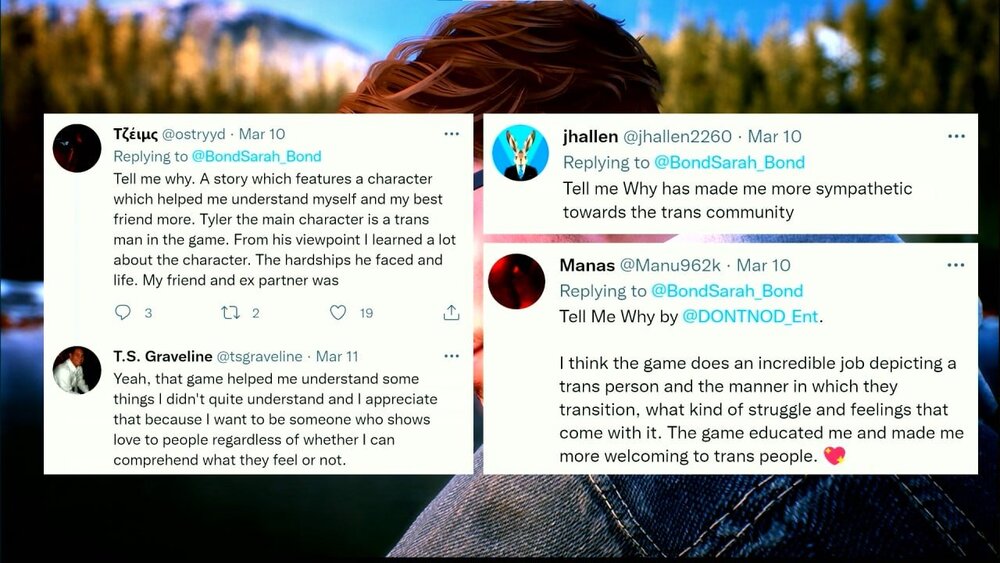Screen dimensions: 1000x563
Task: Like the ostryyd tweet via heart icon
Action: tap(337, 312)
